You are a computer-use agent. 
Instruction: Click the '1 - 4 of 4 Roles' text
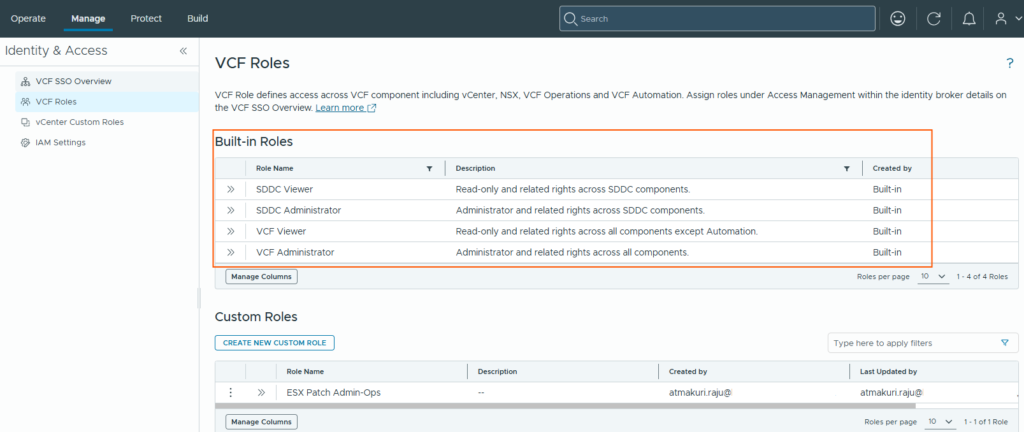(982, 277)
